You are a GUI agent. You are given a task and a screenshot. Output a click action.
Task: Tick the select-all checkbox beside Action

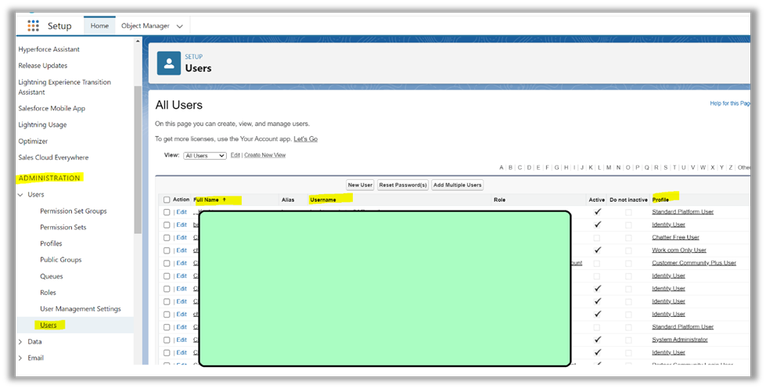pyautogui.click(x=167, y=200)
